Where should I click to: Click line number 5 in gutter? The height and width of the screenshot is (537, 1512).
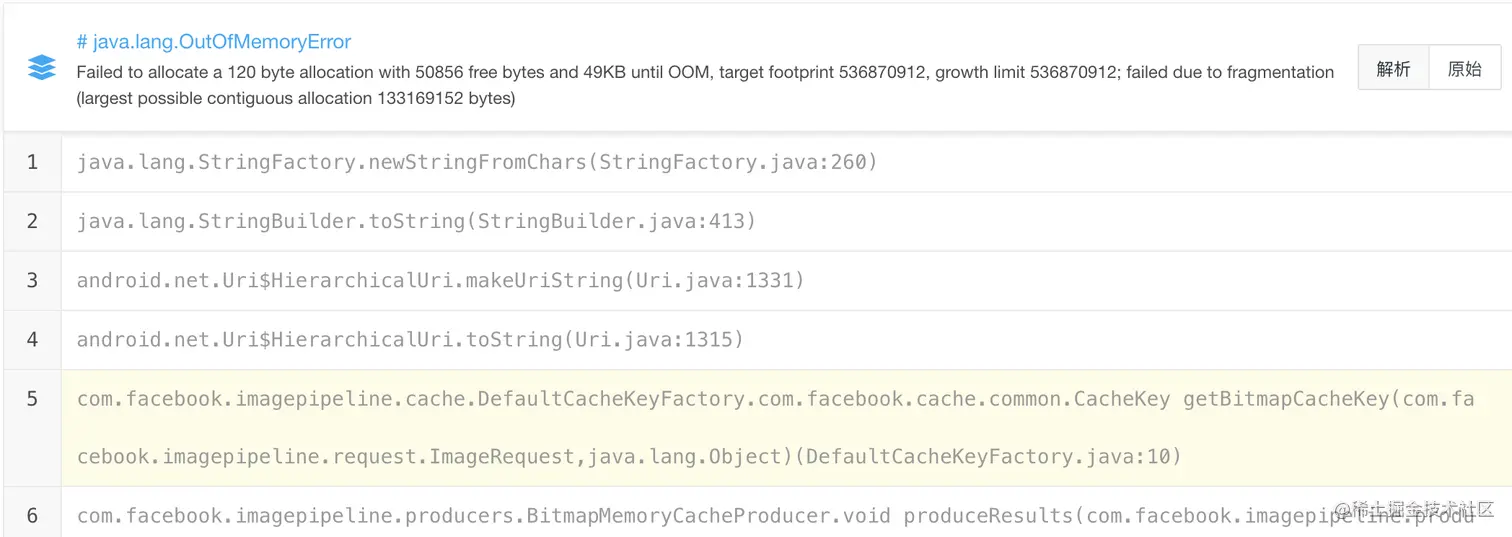[32, 399]
